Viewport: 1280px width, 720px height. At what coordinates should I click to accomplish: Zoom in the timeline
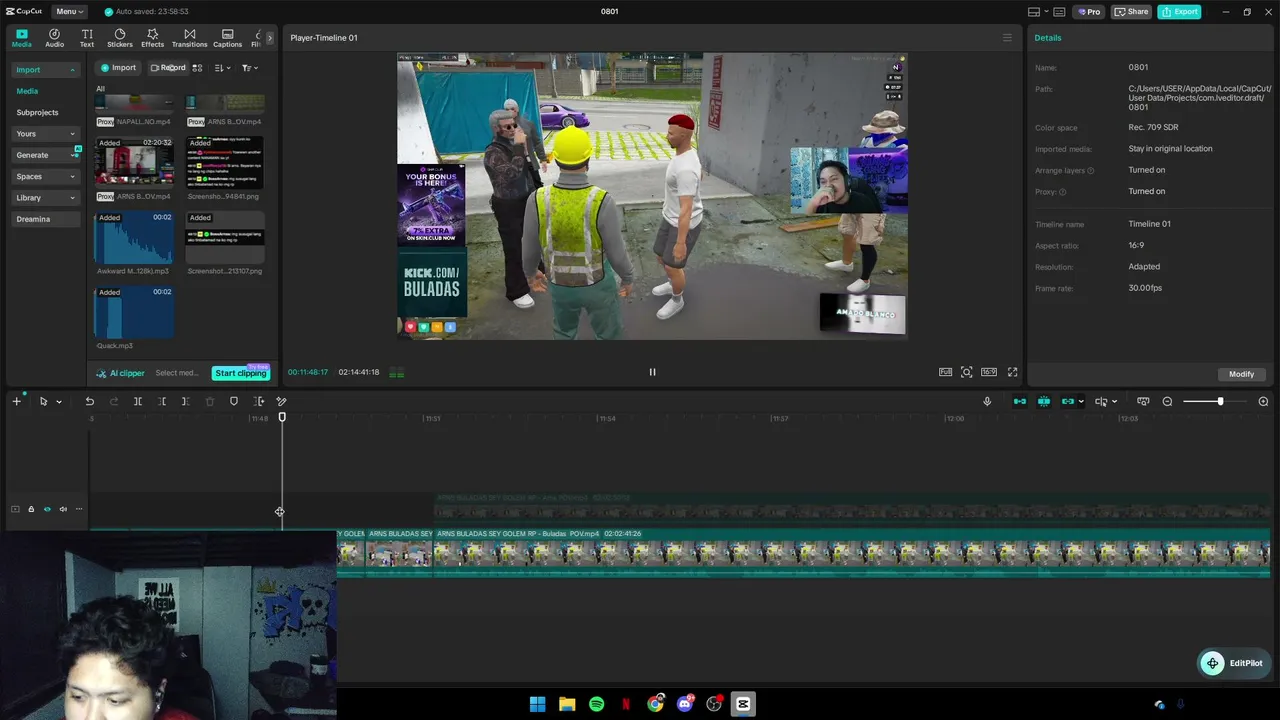pos(1263,401)
